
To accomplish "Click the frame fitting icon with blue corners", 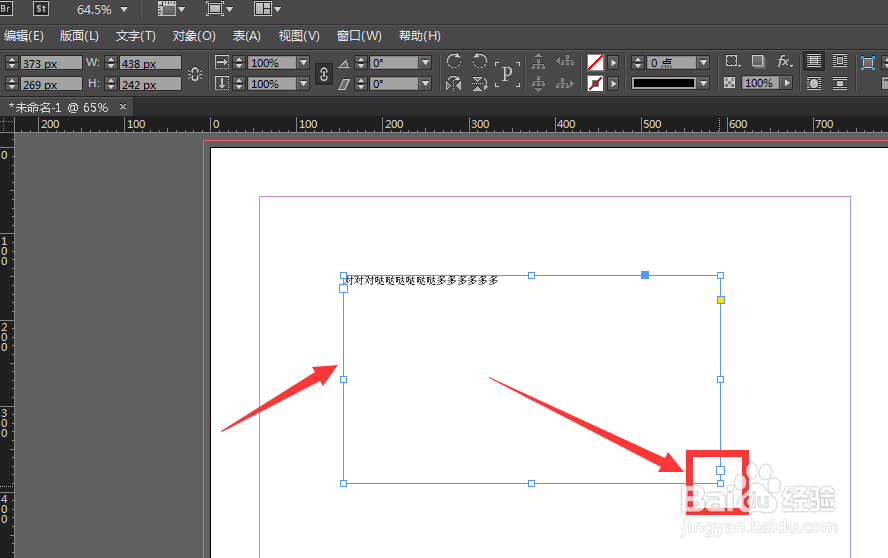I will [868, 62].
